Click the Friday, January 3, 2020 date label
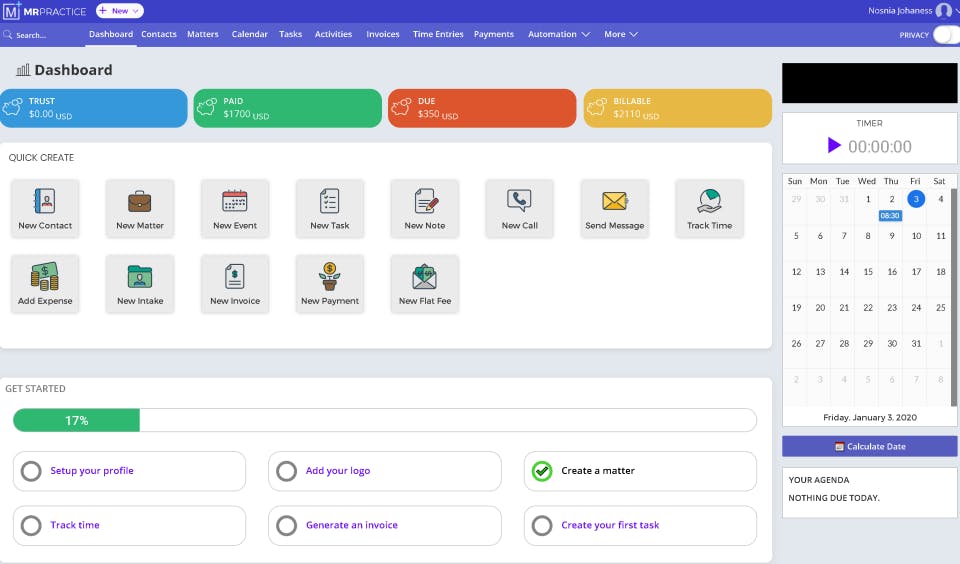The image size is (960, 564). coord(869,418)
